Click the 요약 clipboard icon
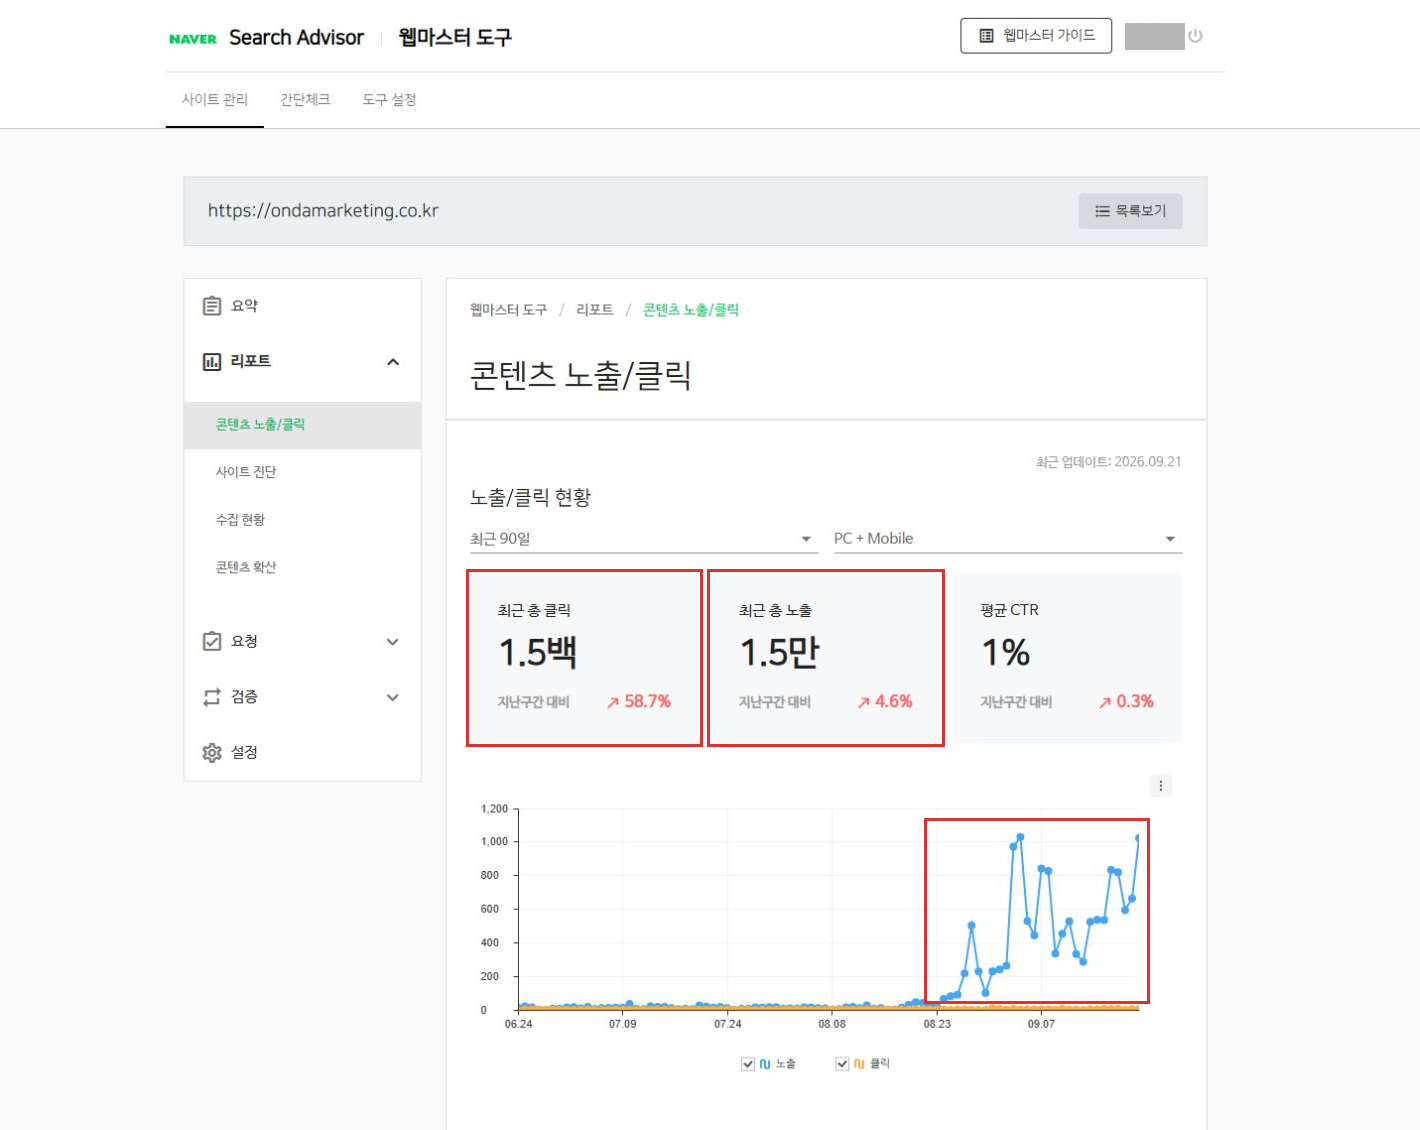This screenshot has width=1420, height=1130. click(212, 306)
